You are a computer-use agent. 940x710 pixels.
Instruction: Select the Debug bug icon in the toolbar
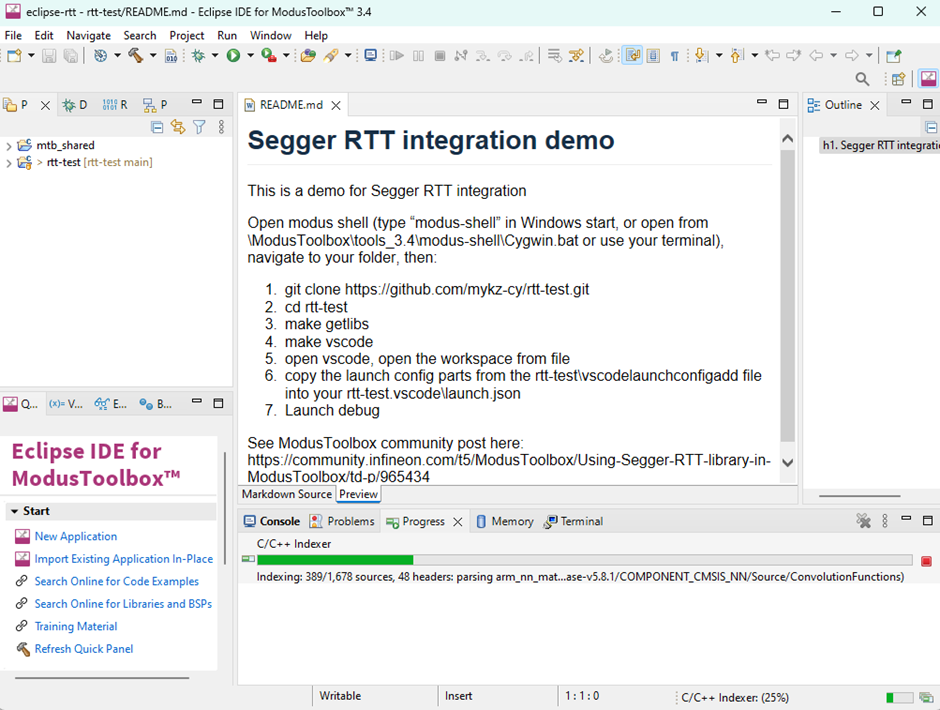197,55
